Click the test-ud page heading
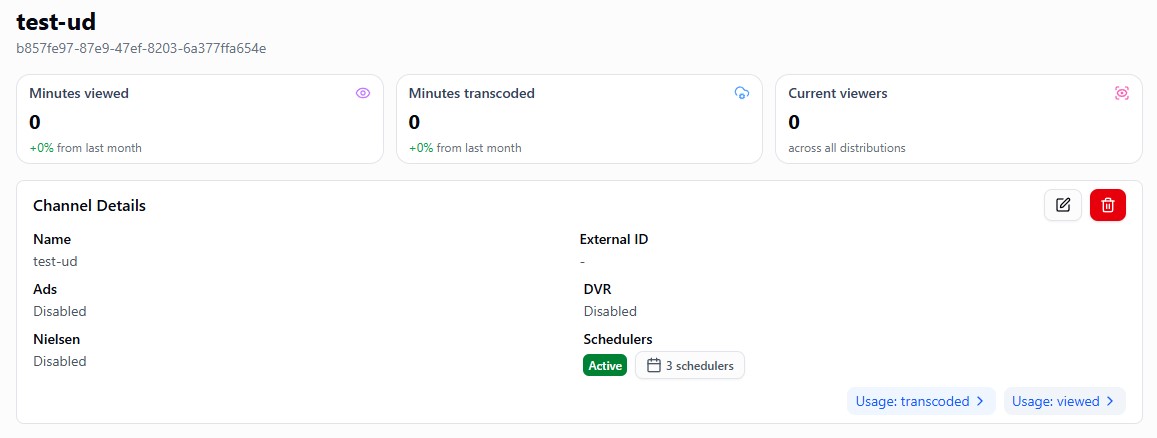This screenshot has height=438, width=1157. [x=56, y=20]
